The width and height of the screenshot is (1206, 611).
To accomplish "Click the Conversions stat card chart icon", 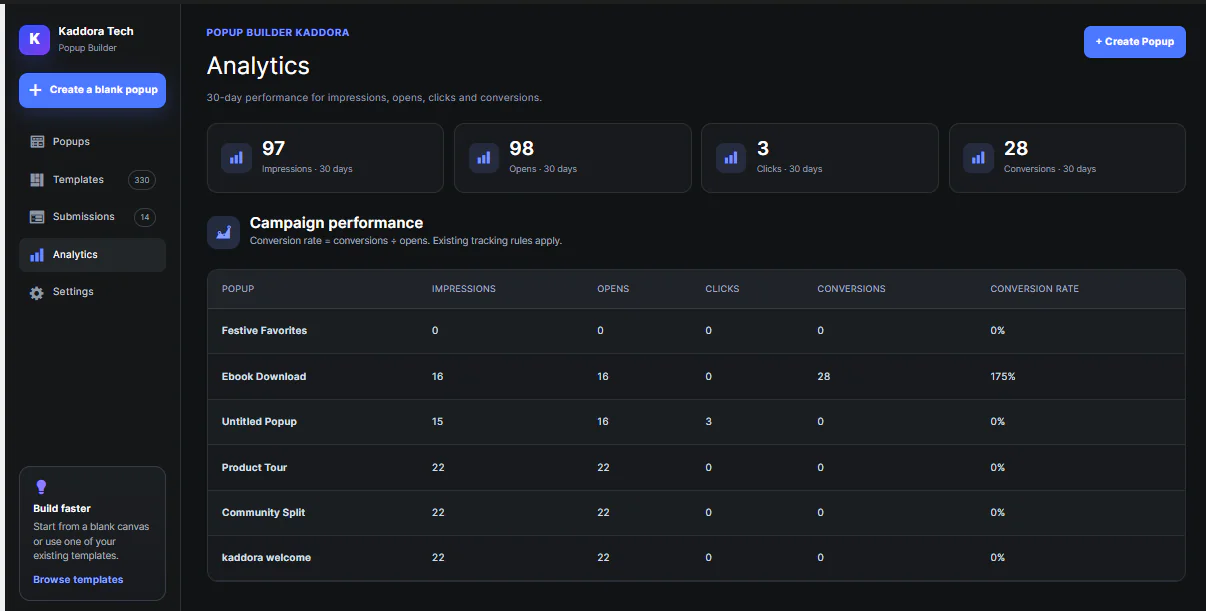I will pos(978,158).
